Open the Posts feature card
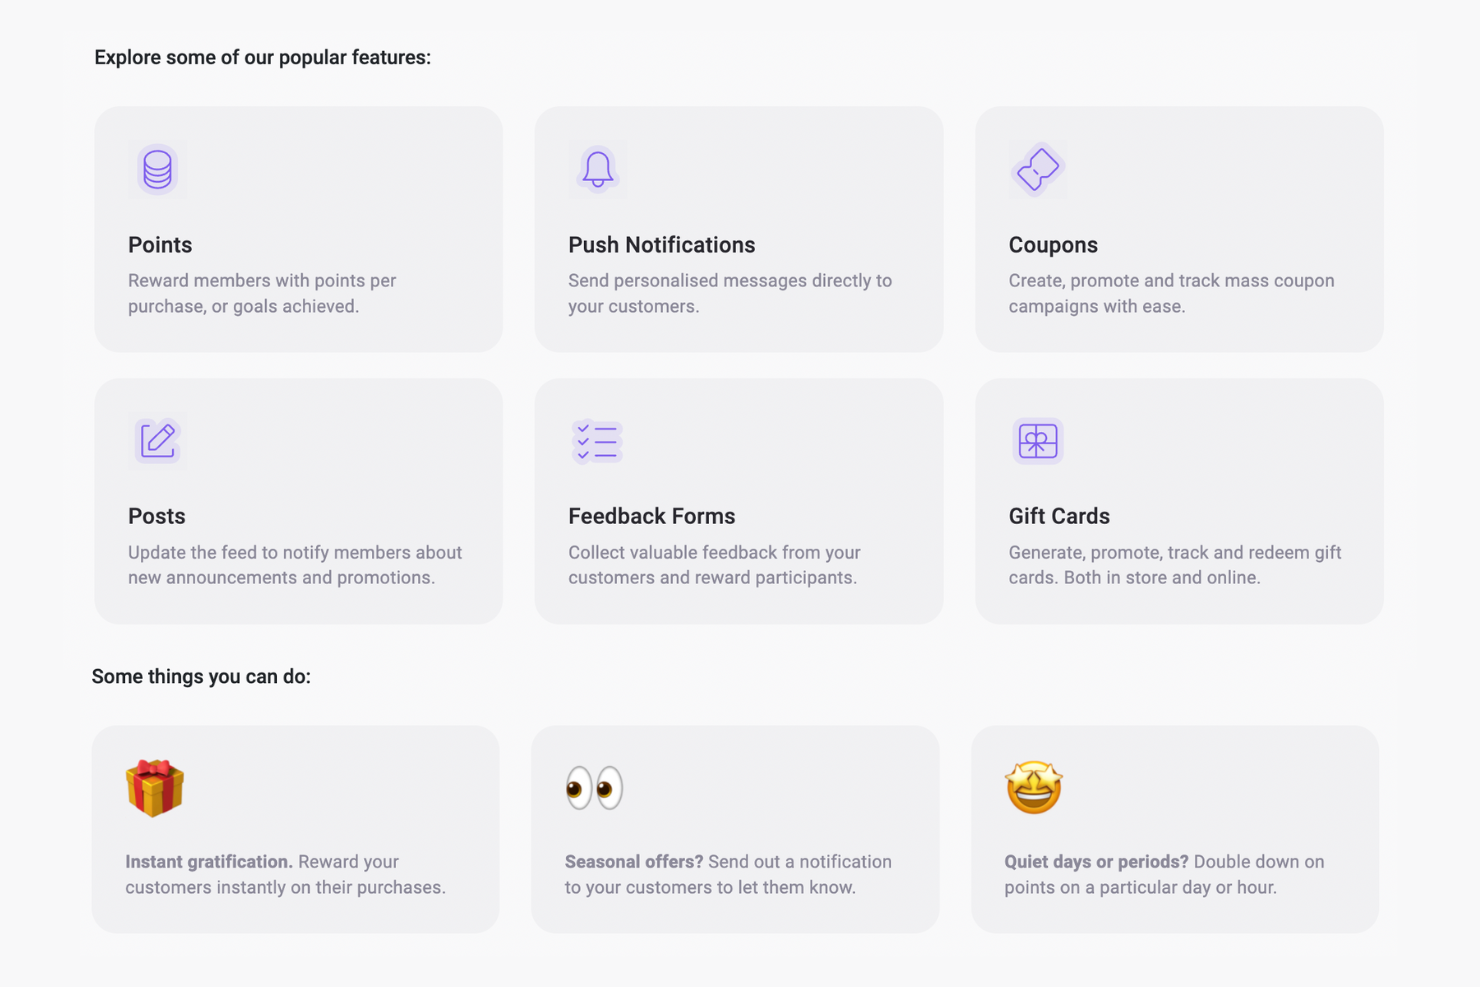 (298, 500)
